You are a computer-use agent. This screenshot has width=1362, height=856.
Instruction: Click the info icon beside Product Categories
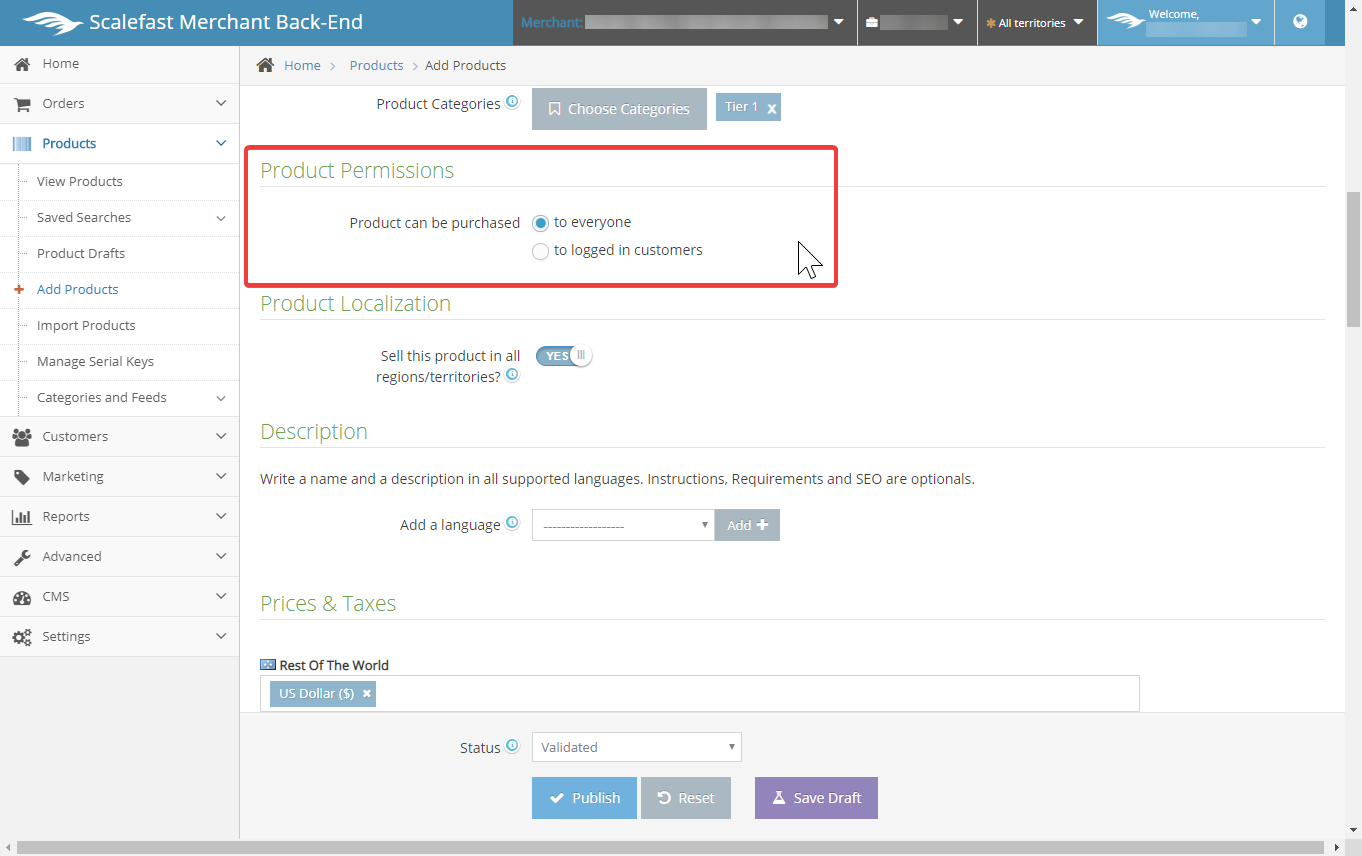[512, 102]
